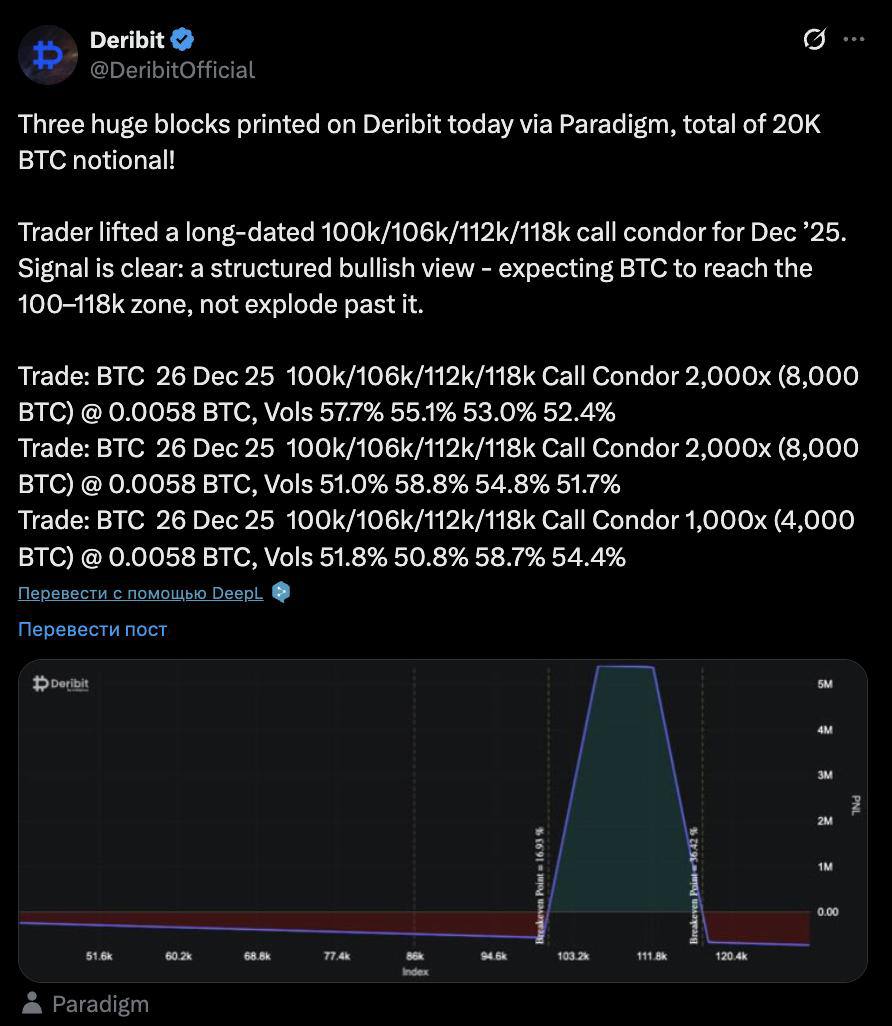Click the Deribit profile avatar
The width and height of the screenshot is (892, 1026).
[48, 55]
